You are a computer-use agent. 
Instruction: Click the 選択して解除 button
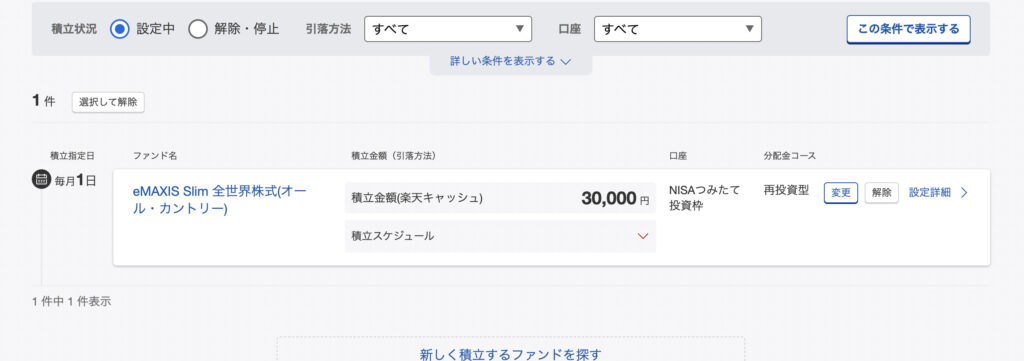[108, 102]
